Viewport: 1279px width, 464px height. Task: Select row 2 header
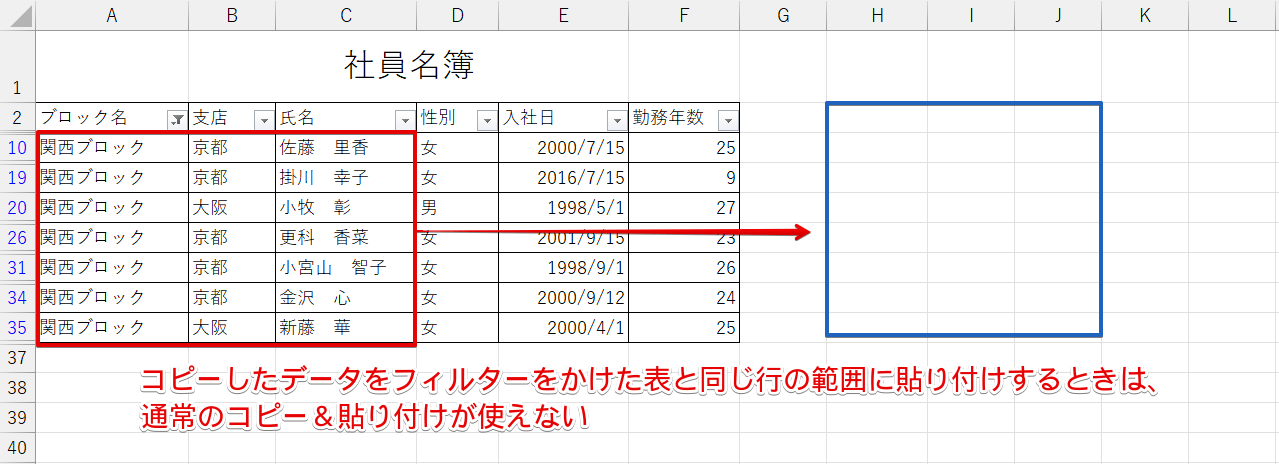coord(17,118)
